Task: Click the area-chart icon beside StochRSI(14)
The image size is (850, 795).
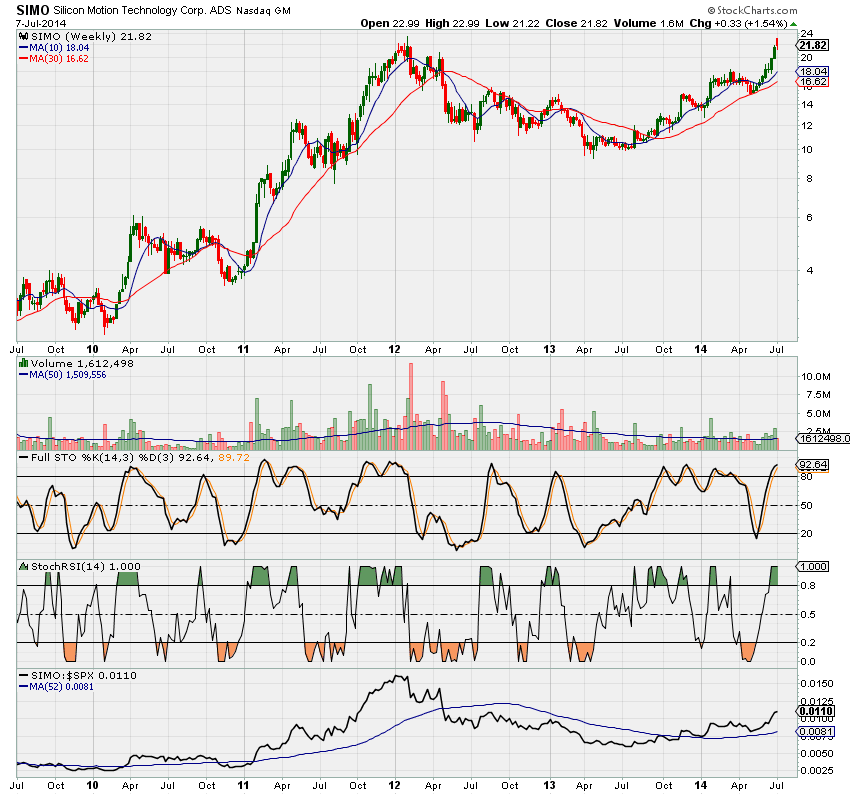Action: pyautogui.click(x=23, y=566)
